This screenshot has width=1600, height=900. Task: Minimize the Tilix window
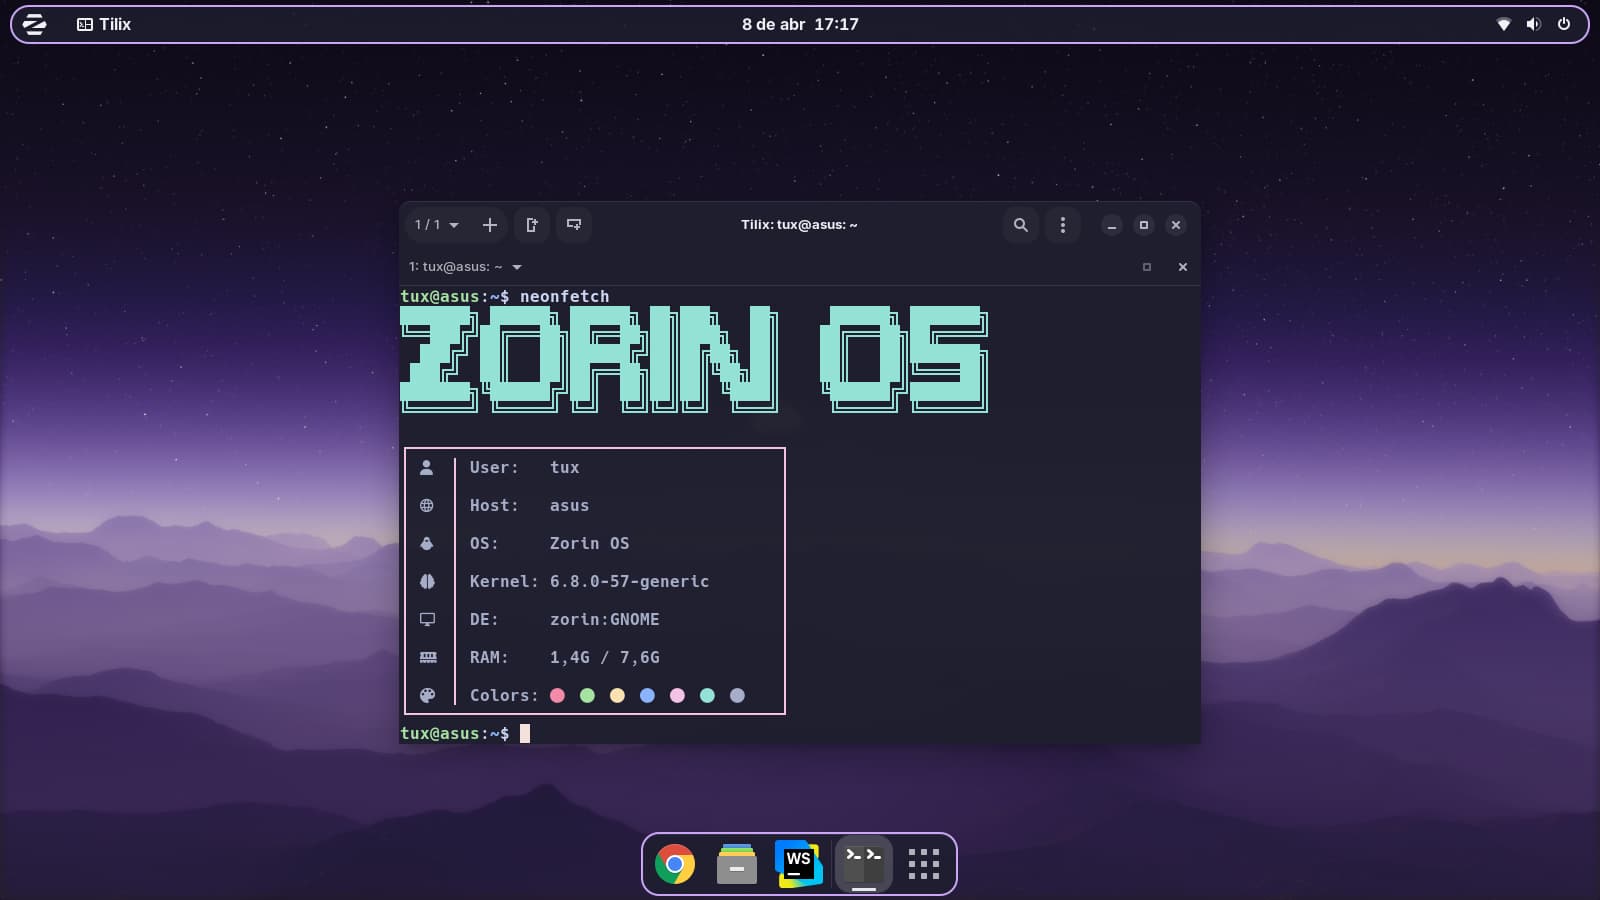click(x=1112, y=225)
